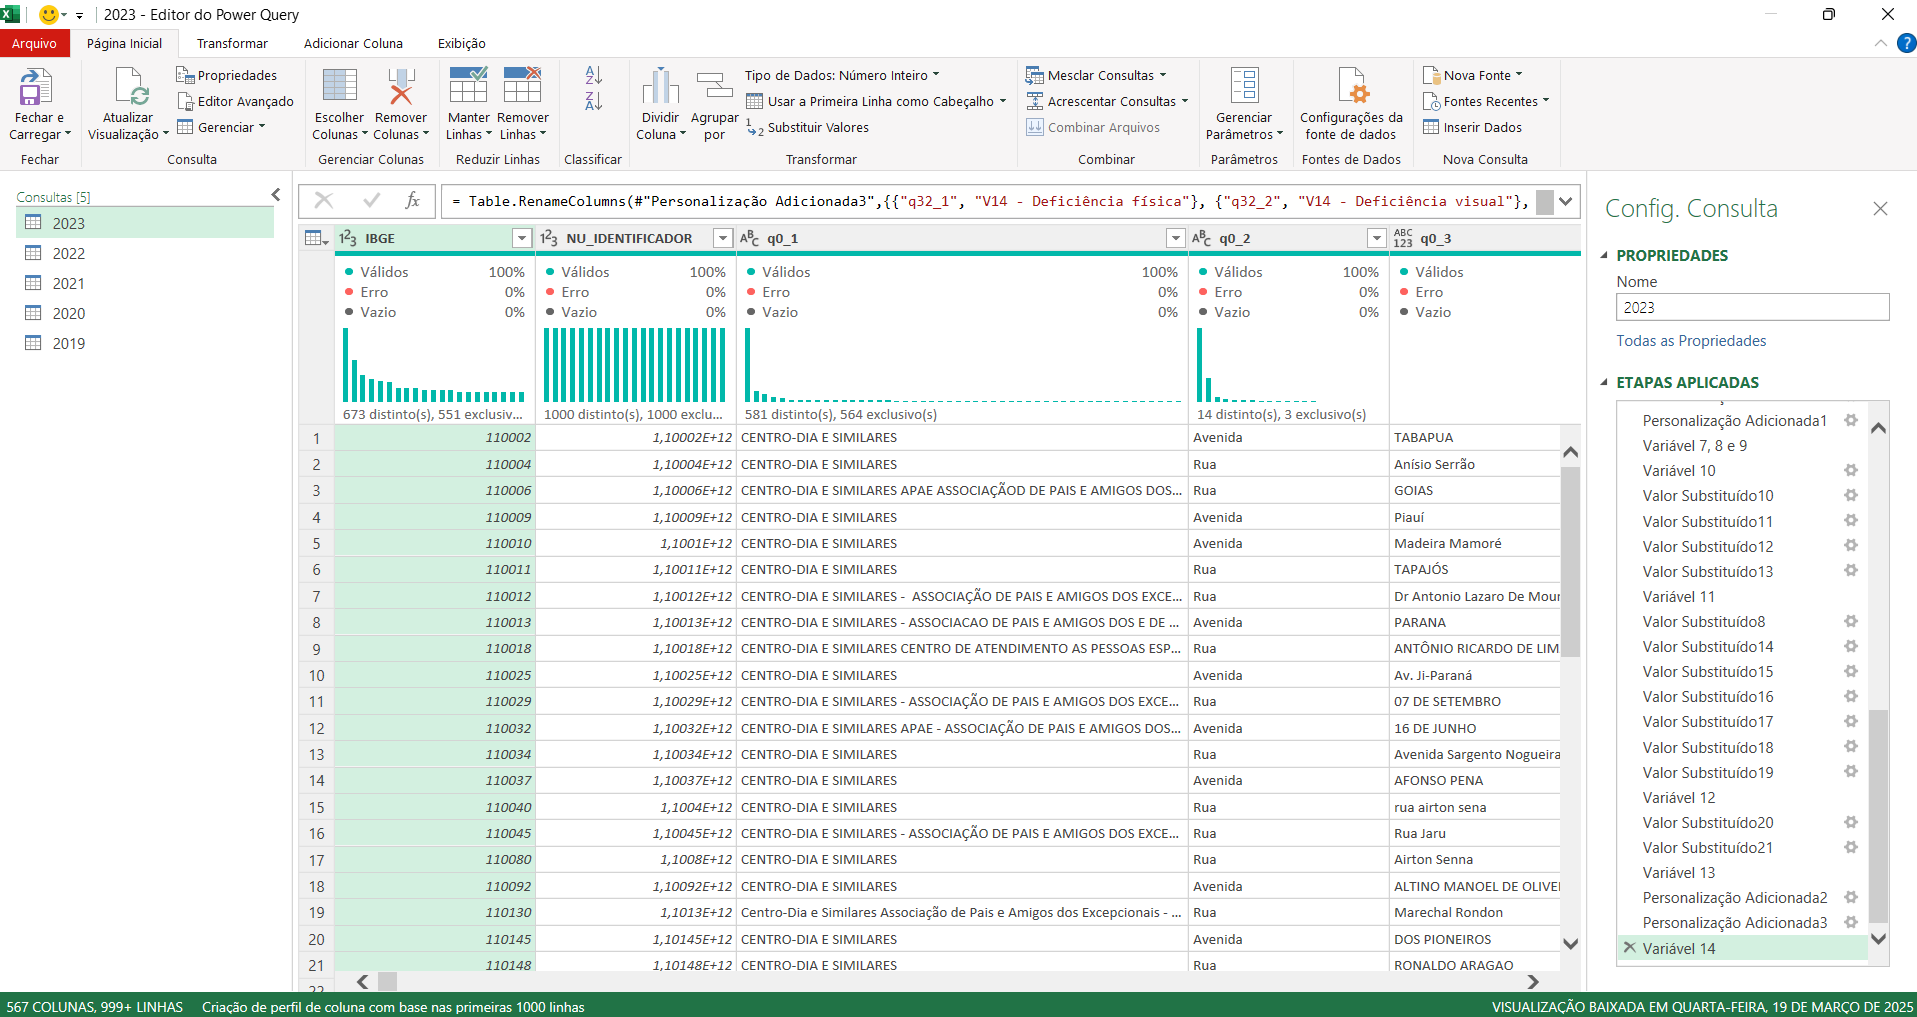Open gear settings for Personalização Adicionada2 step

(1851, 897)
